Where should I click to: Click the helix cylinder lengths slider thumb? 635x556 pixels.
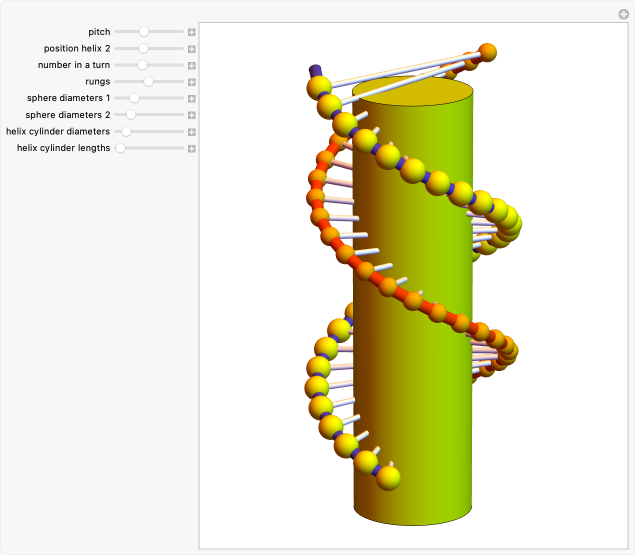pyautogui.click(x=120, y=149)
